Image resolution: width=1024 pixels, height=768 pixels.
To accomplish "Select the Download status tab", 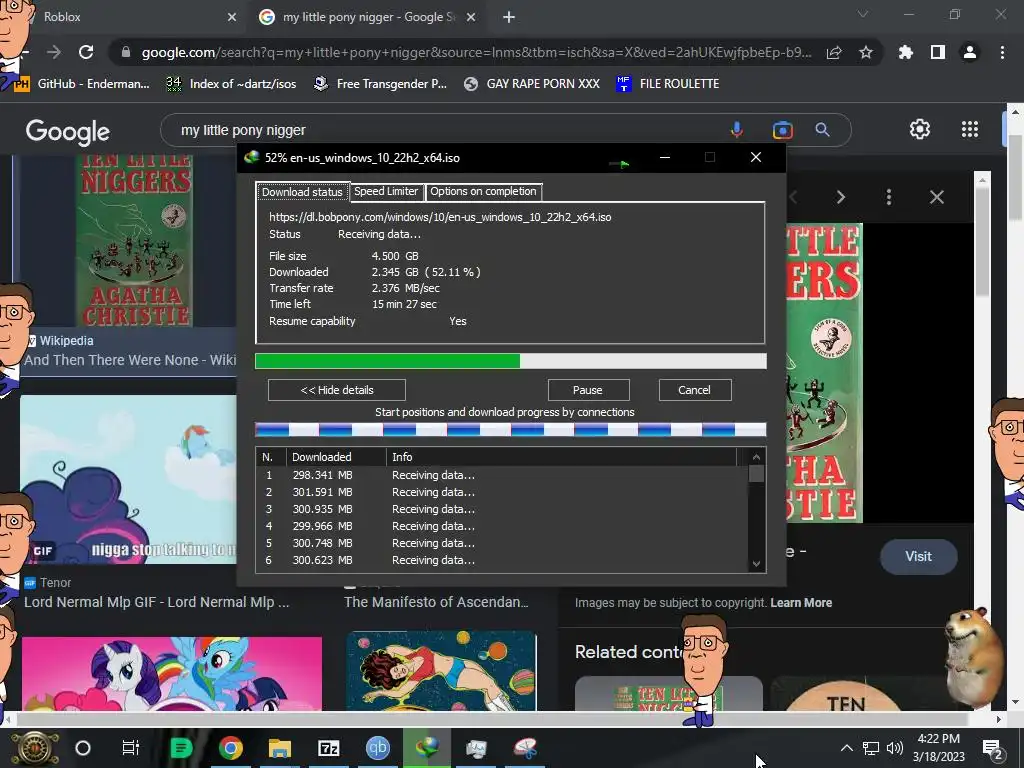I will pos(302,191).
